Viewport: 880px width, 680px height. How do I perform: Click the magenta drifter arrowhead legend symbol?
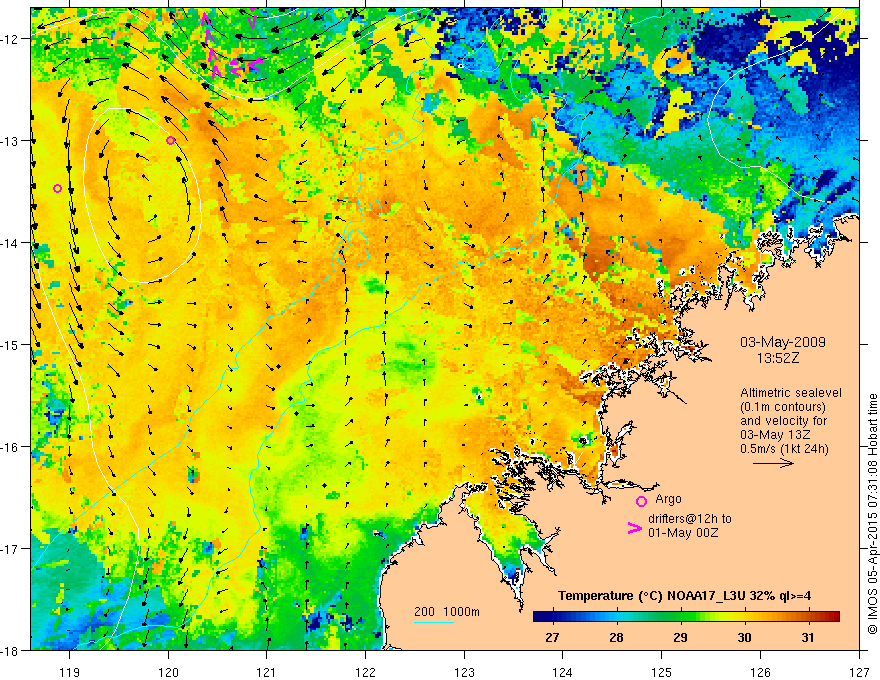(634, 528)
